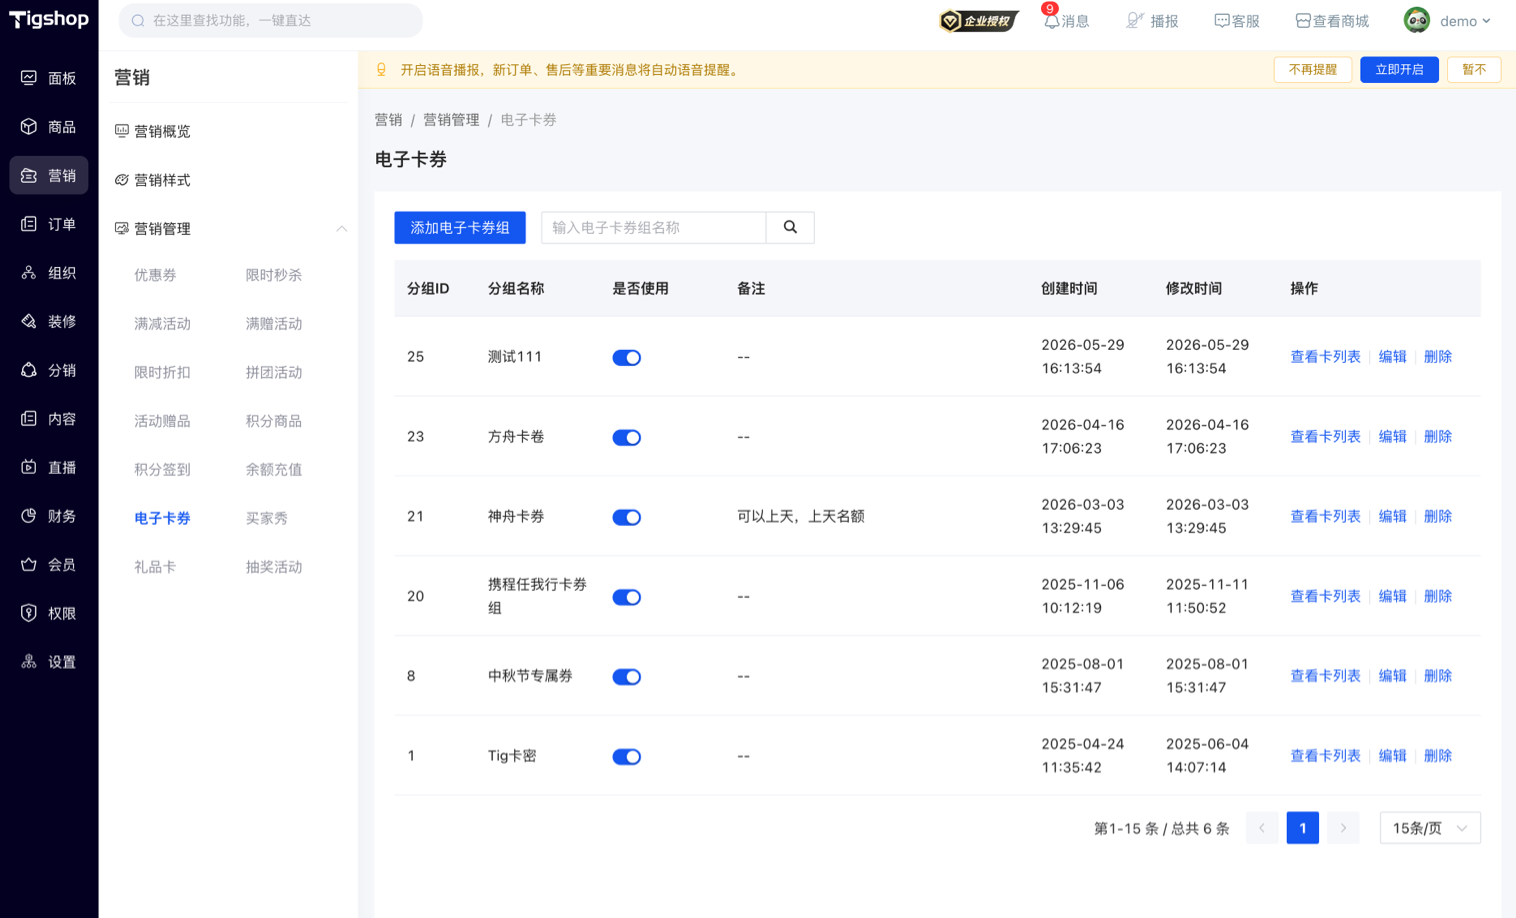Click the 查看商城 store icon

(x=1303, y=21)
